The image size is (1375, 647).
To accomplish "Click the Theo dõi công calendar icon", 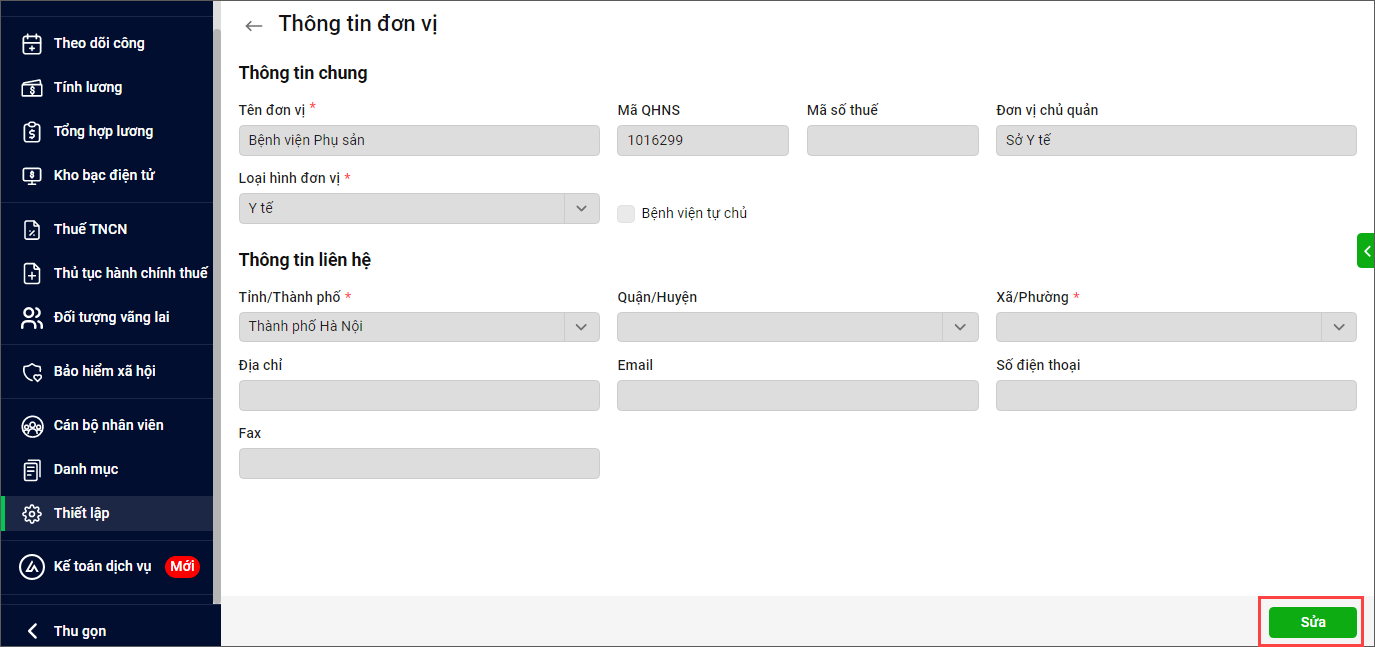I will click(33, 43).
